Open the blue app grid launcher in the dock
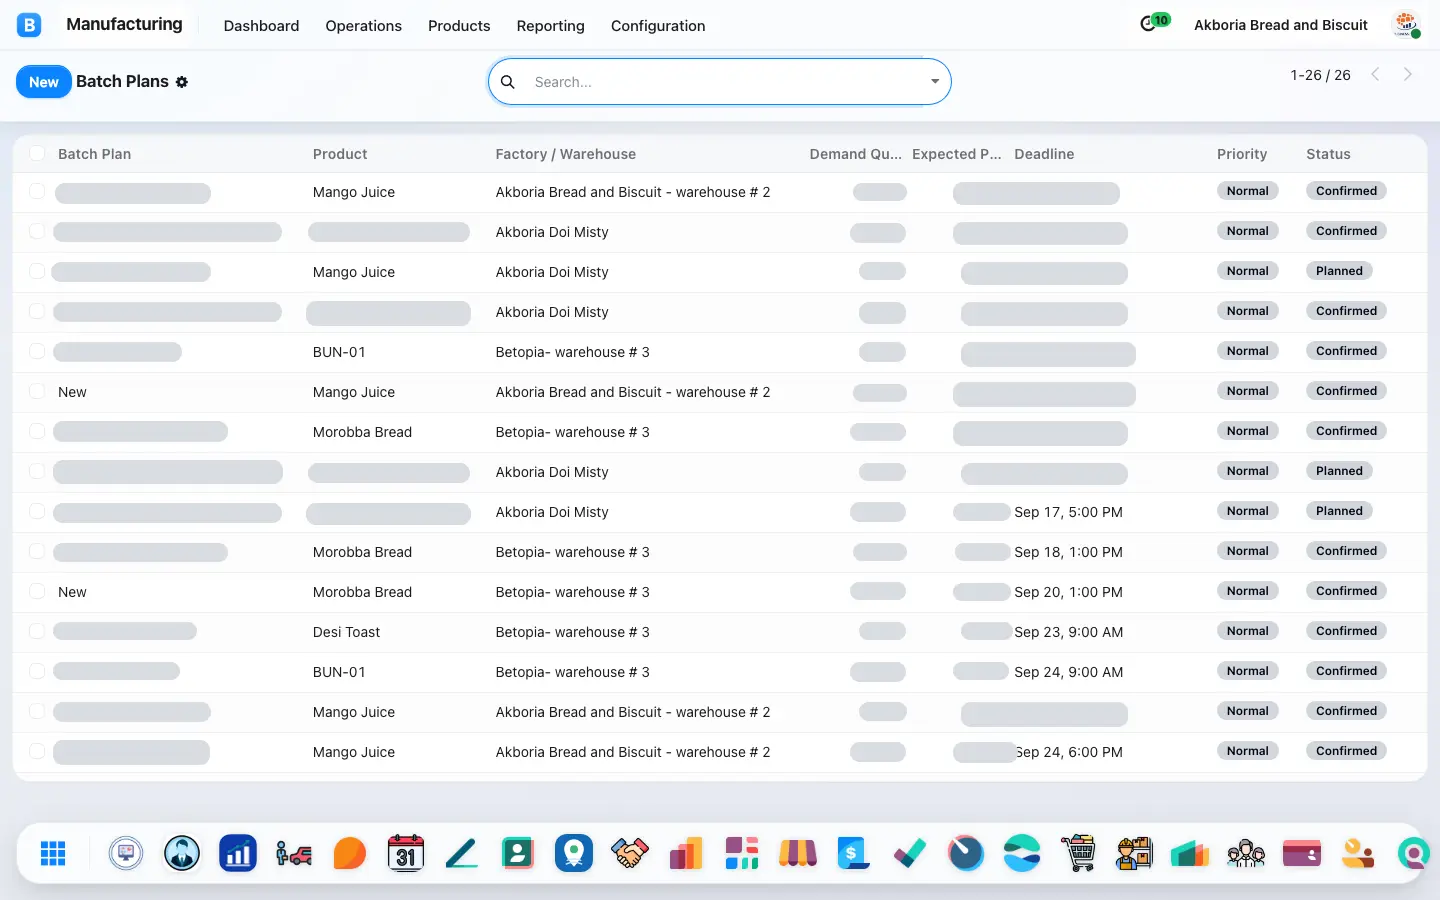The height and width of the screenshot is (900, 1440). pos(53,853)
